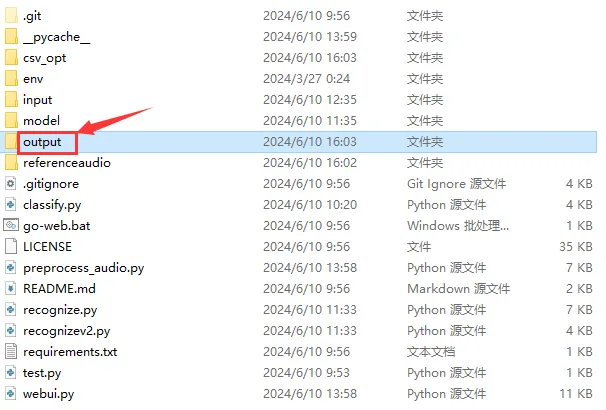Select the output folder icon

point(11,141)
